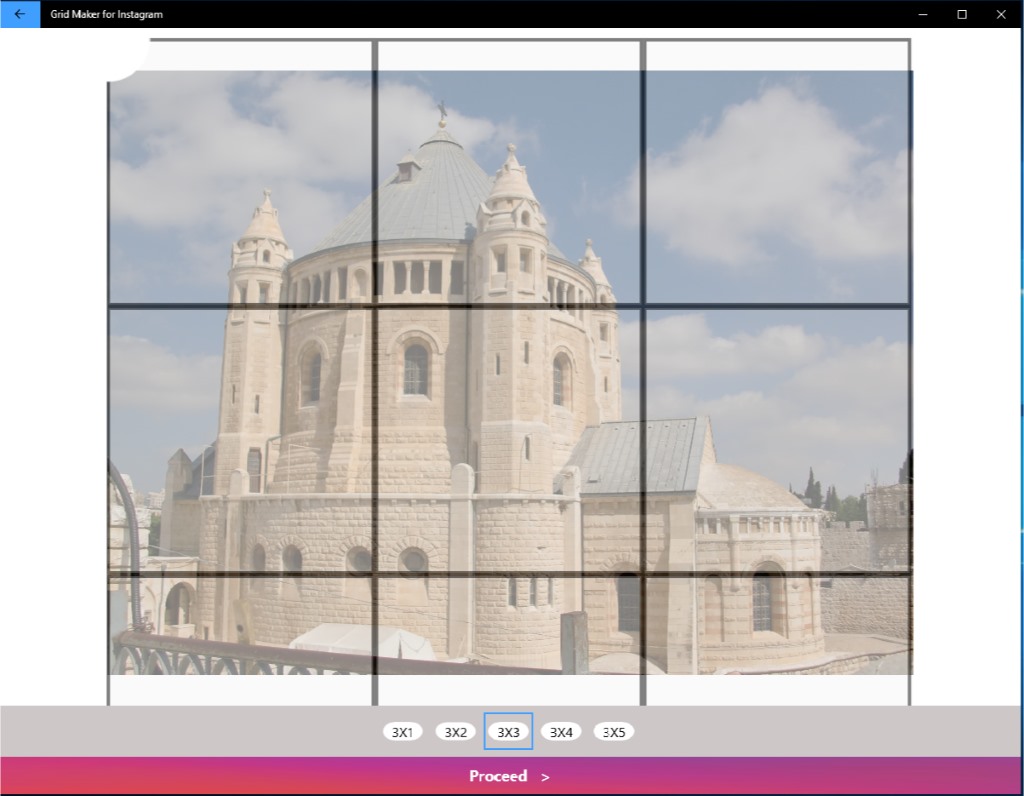This screenshot has height=796, width=1024.
Task: Click the top-right grid cell of sky
Action: pos(777,172)
